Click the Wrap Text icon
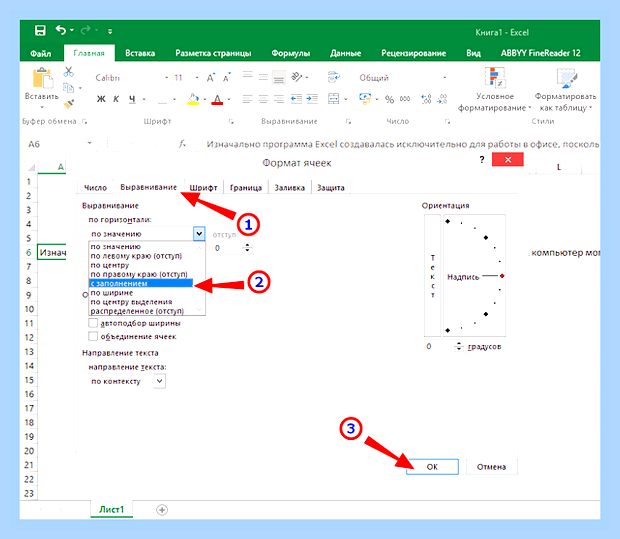The image size is (620, 539). click(334, 77)
